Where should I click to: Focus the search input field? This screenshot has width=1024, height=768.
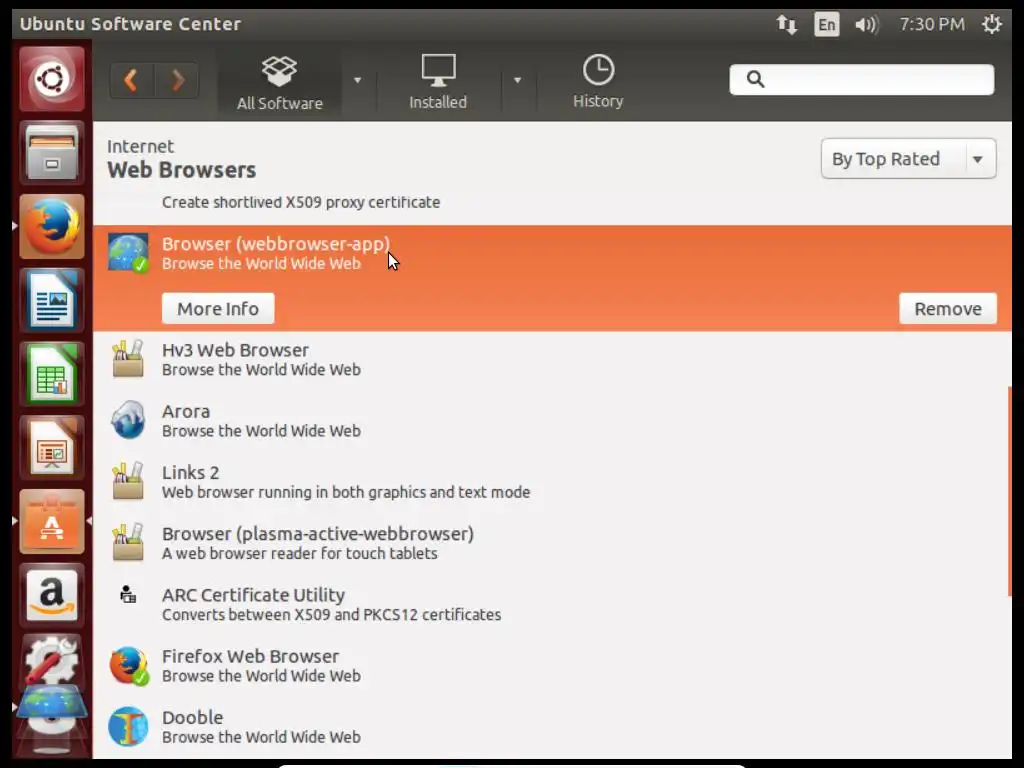[861, 79]
